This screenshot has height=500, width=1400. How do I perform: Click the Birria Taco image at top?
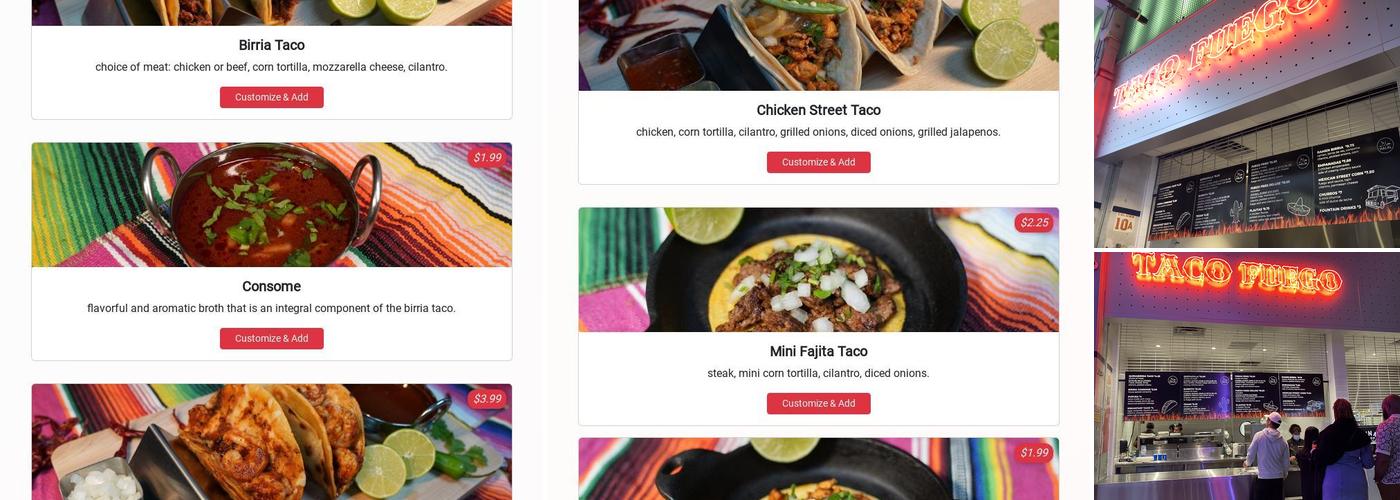point(271,12)
